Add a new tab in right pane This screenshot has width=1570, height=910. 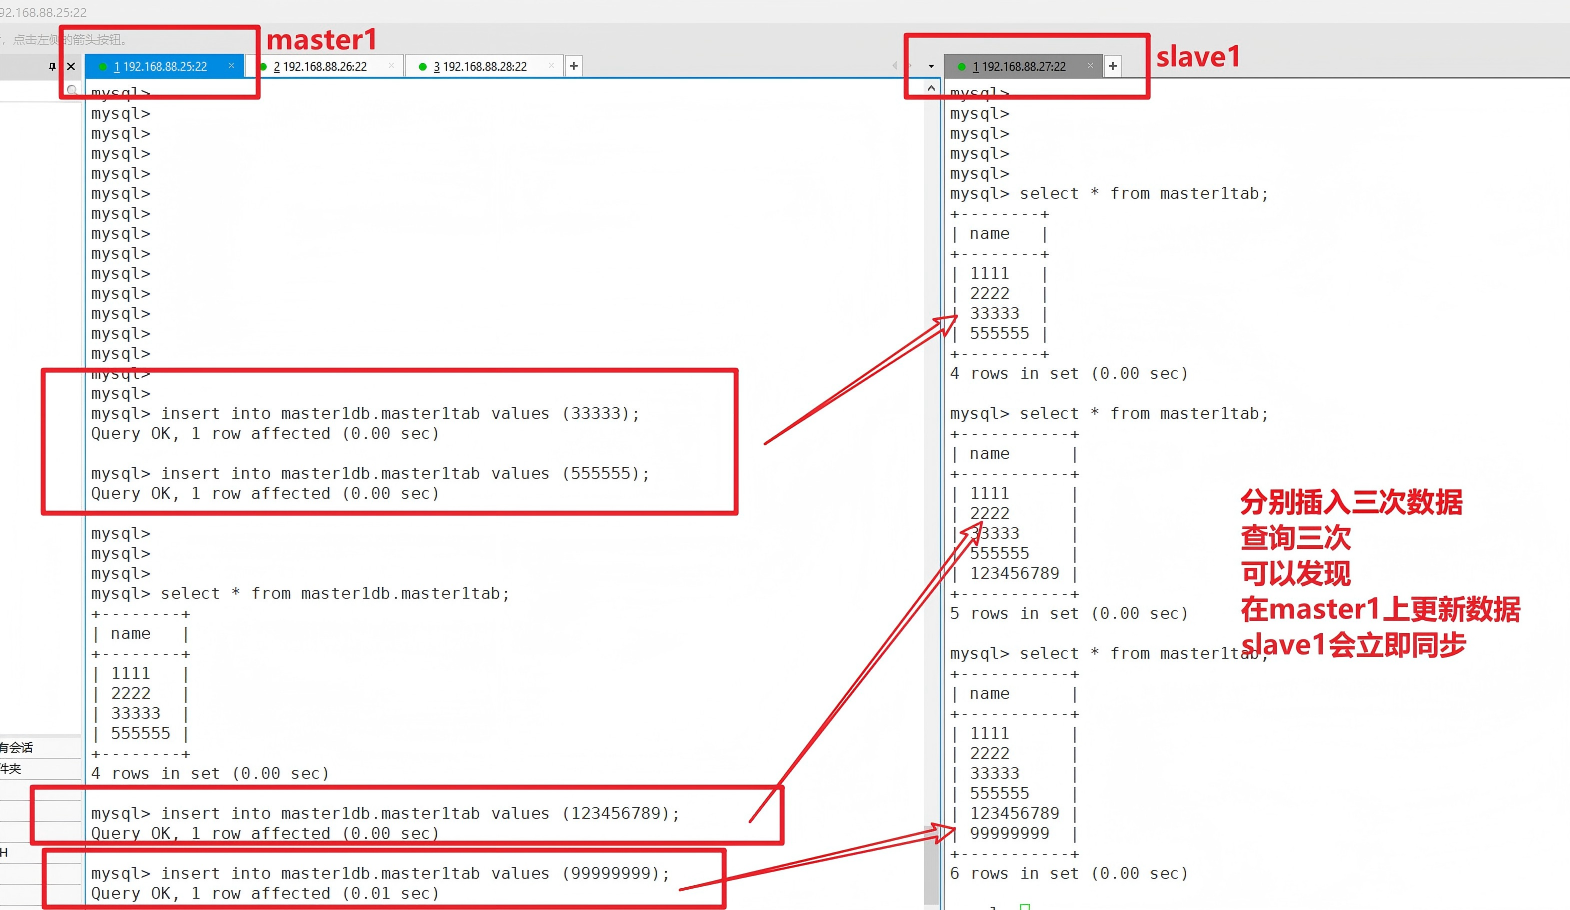click(1113, 66)
